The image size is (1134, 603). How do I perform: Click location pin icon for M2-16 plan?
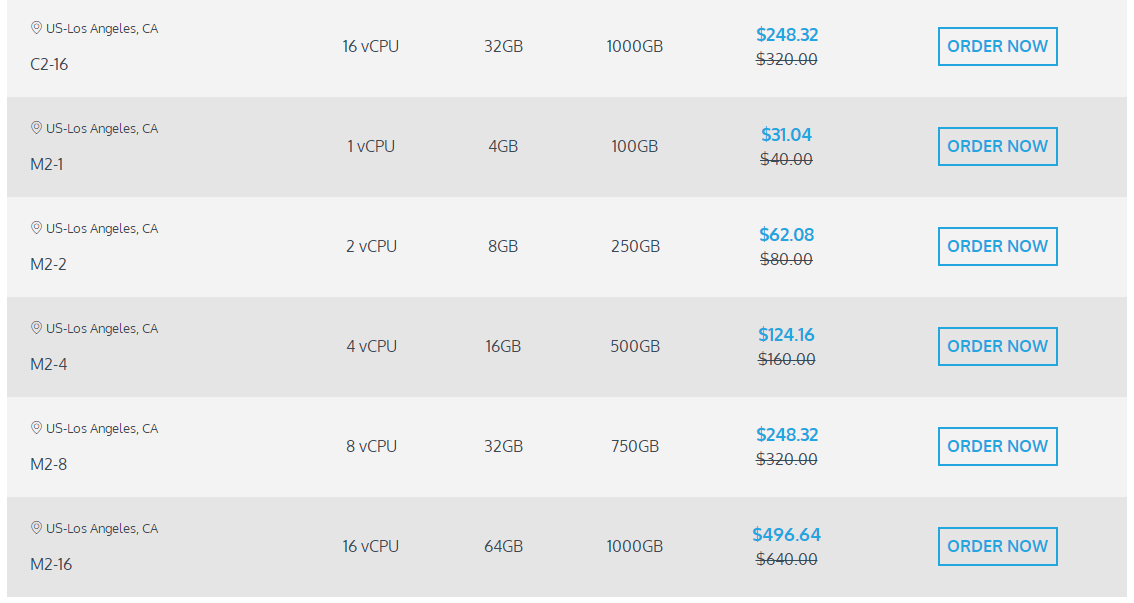36,528
